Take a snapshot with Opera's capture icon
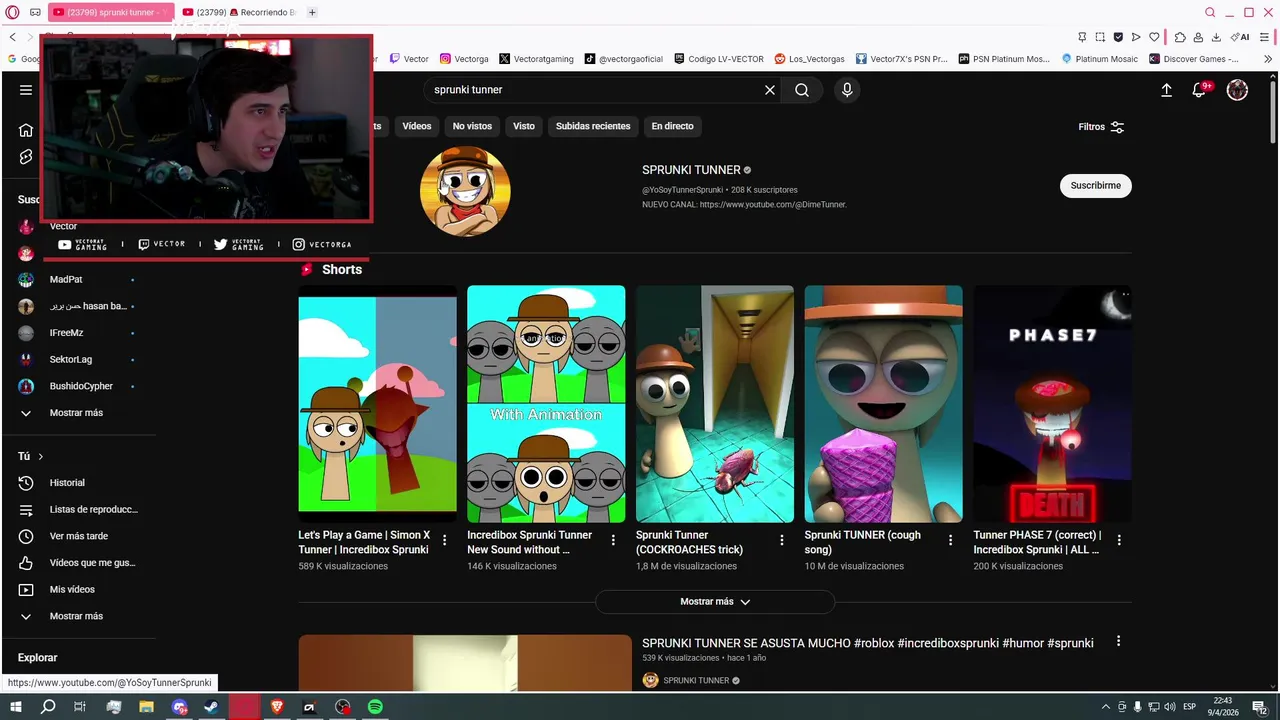This screenshot has width=1280, height=720. [x=1100, y=37]
